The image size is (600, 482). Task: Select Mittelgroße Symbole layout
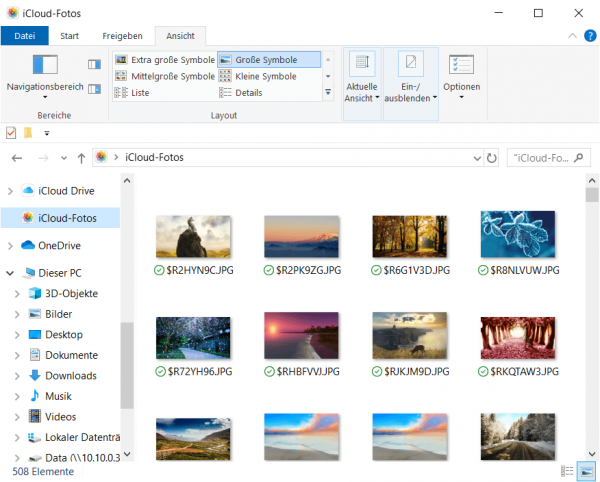pos(165,76)
